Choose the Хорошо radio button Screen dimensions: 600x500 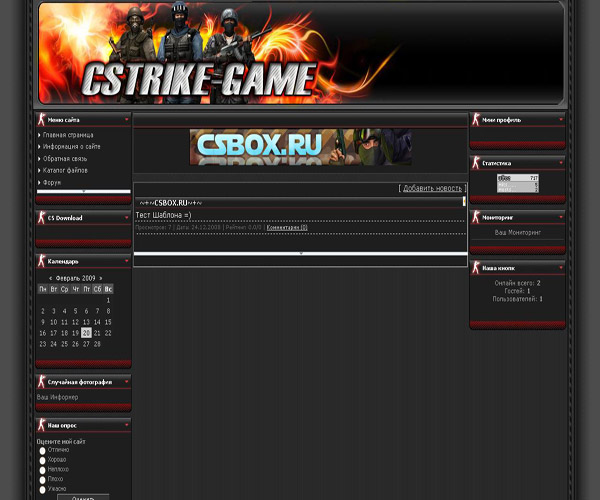[x=43, y=461]
